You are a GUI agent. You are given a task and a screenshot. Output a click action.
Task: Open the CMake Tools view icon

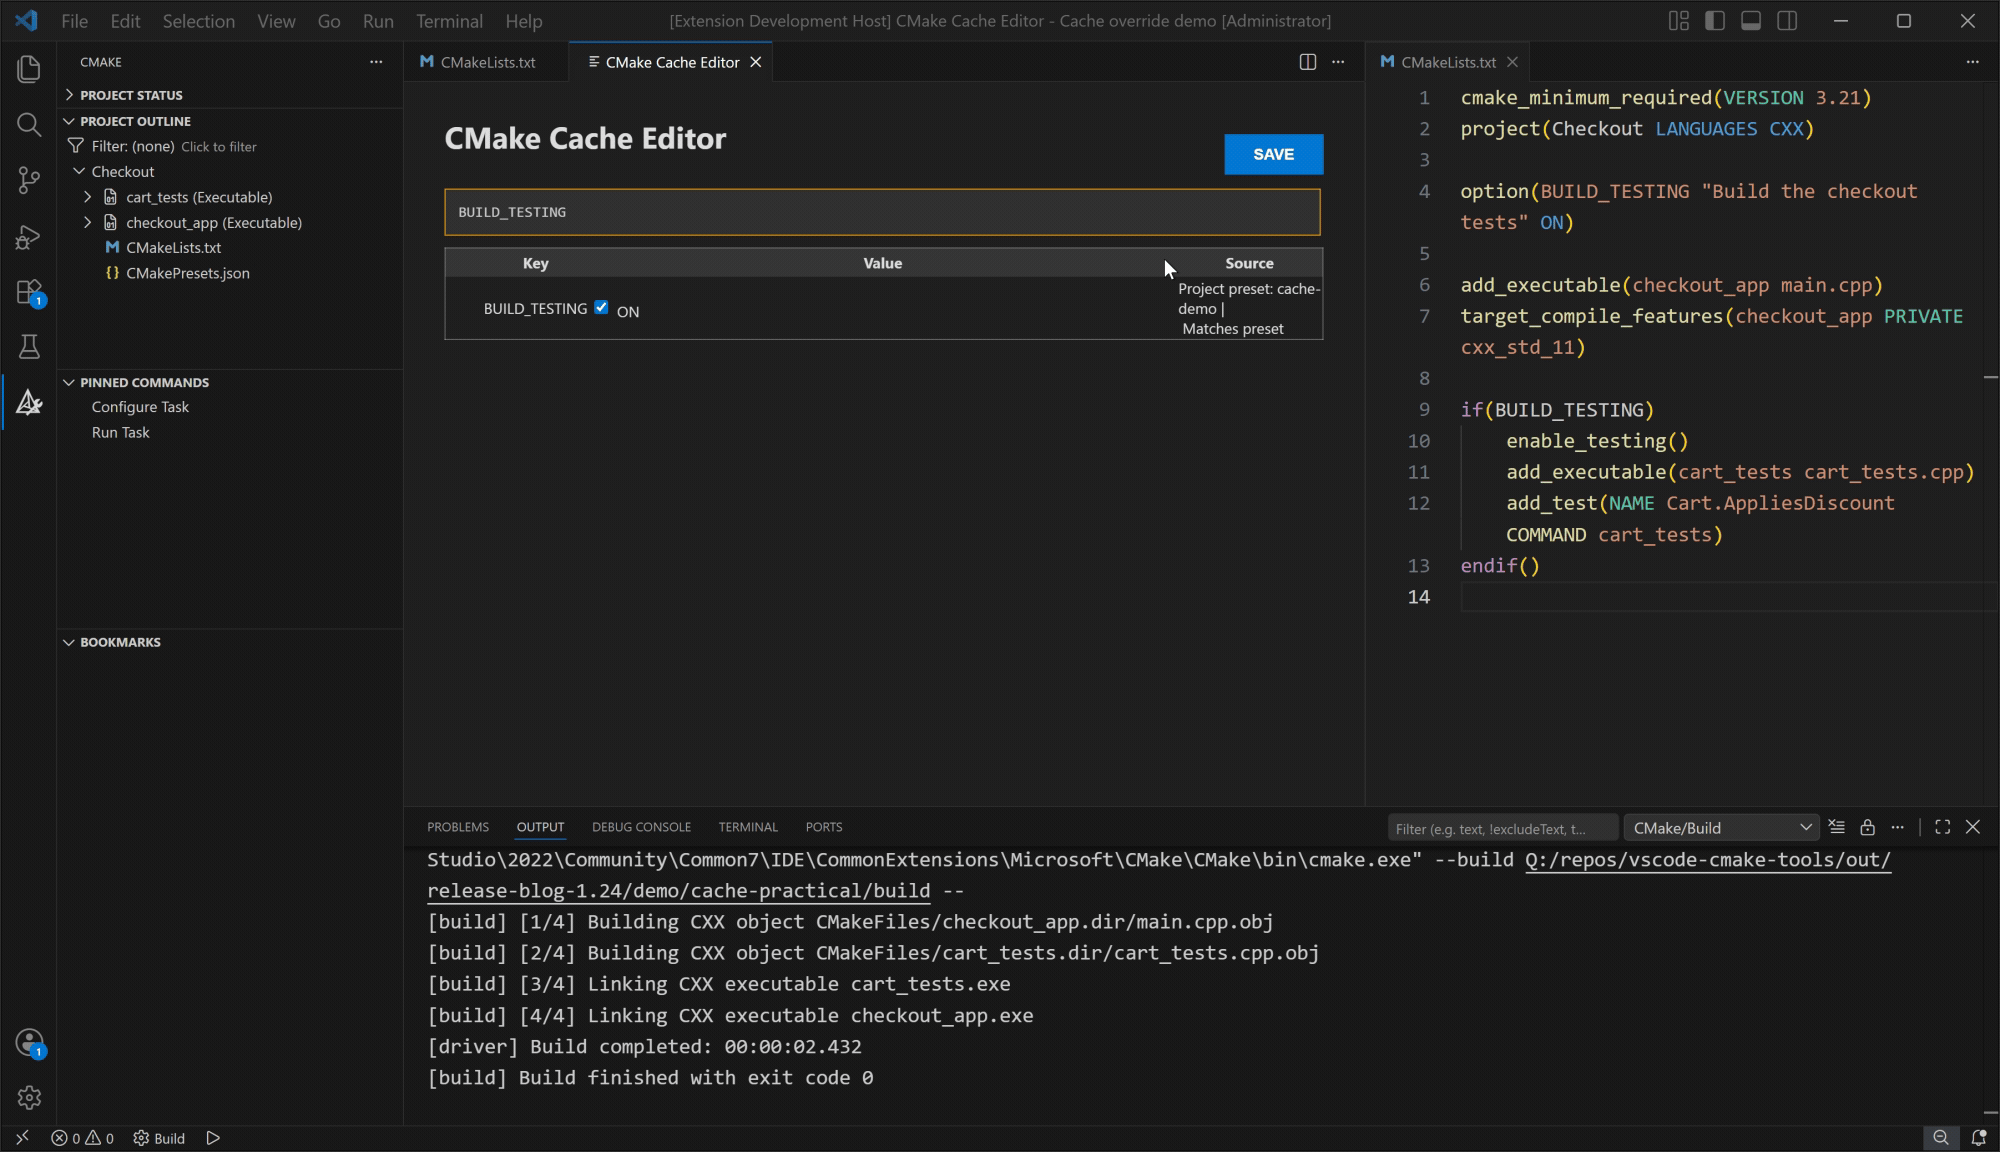coord(29,403)
